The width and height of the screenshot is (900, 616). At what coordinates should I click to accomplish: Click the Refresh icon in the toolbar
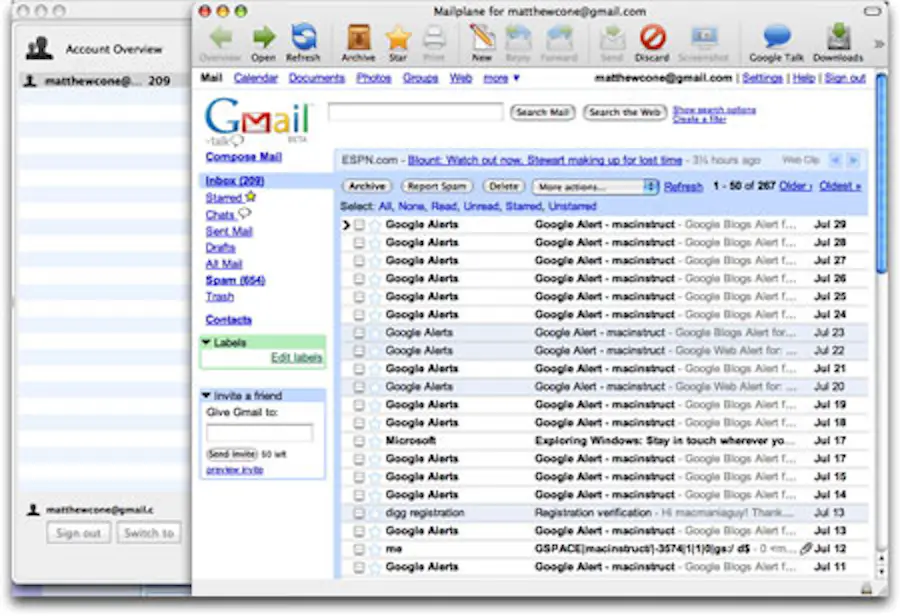305,38
